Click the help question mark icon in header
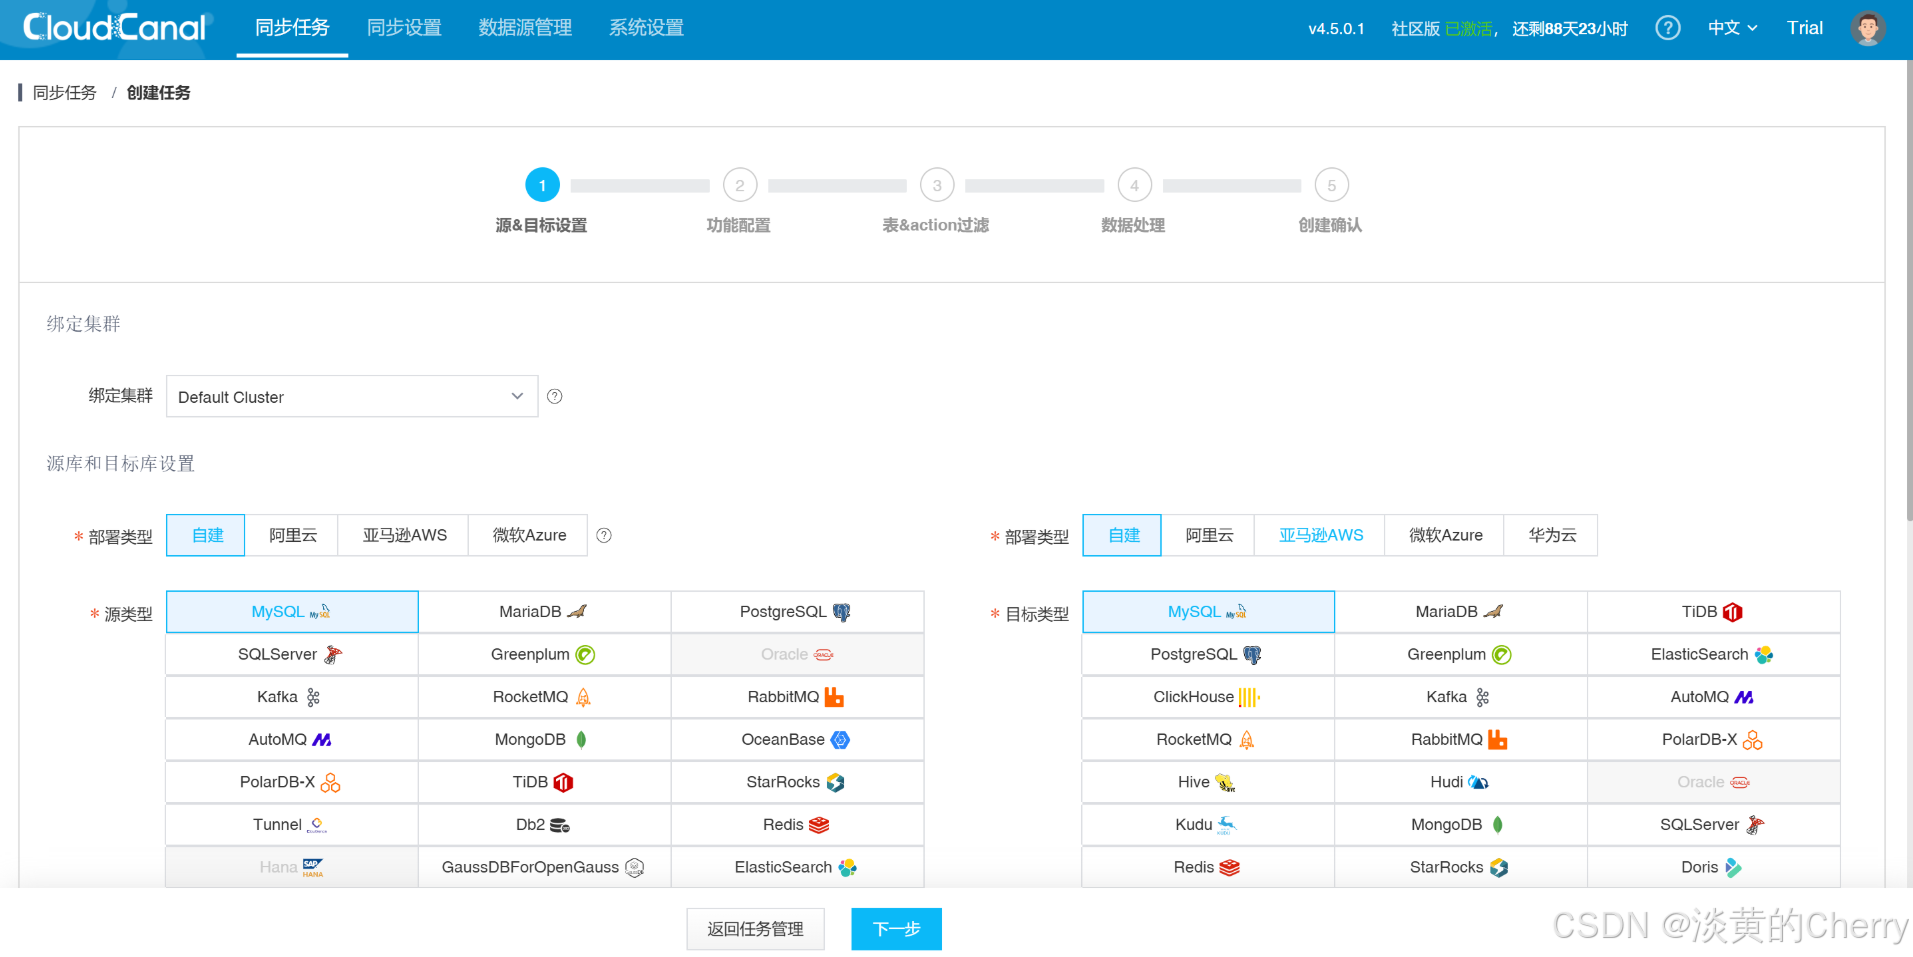Viewport: 1913px width, 957px height. coord(1667,28)
